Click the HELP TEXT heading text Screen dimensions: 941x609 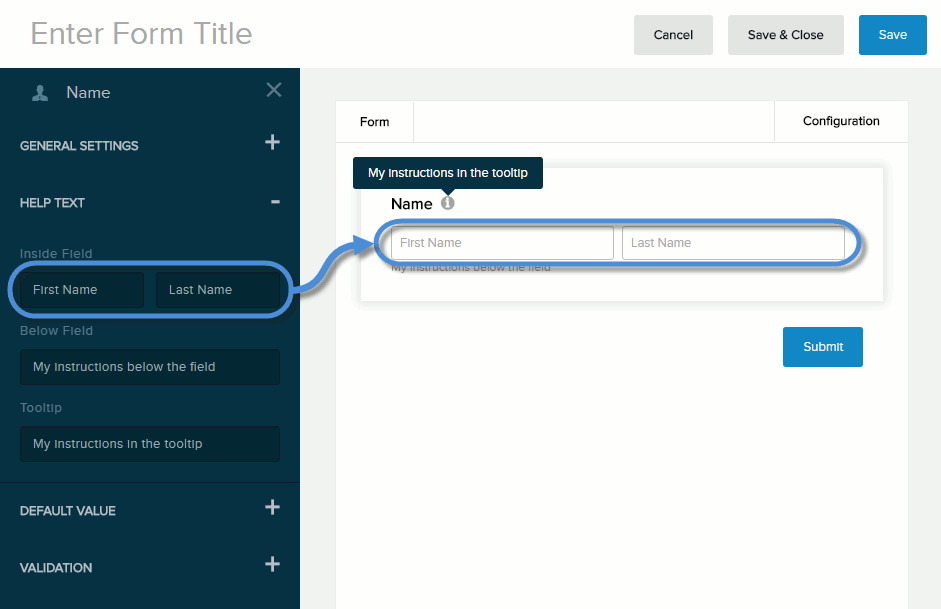(x=52, y=203)
